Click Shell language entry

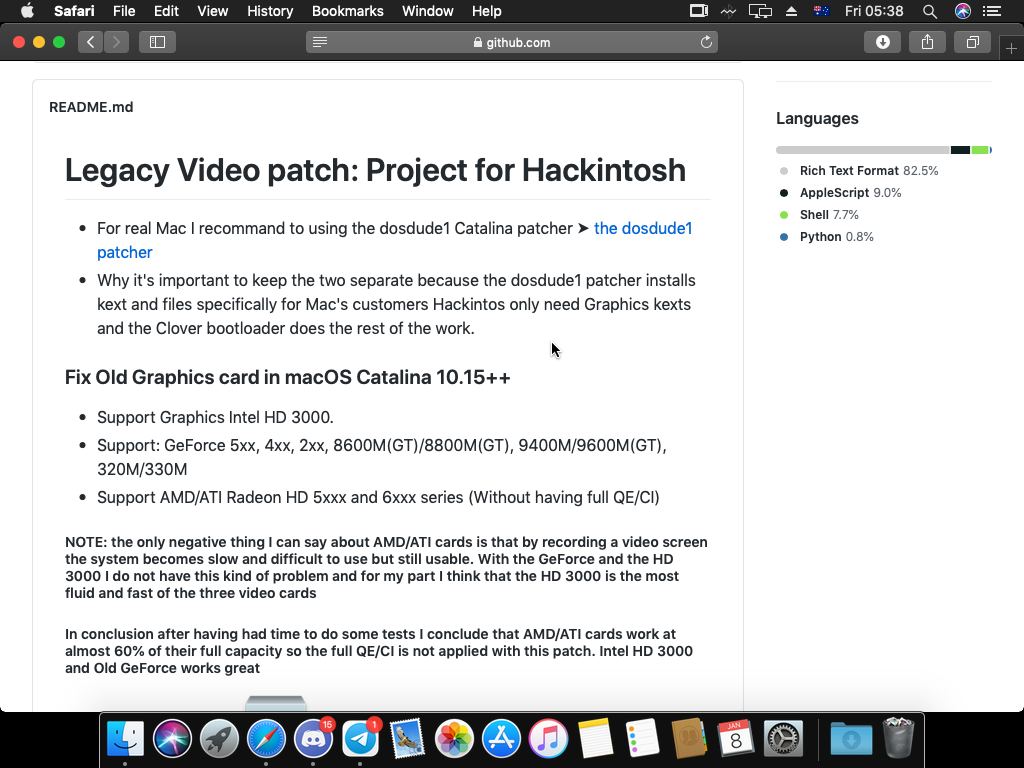tap(820, 215)
